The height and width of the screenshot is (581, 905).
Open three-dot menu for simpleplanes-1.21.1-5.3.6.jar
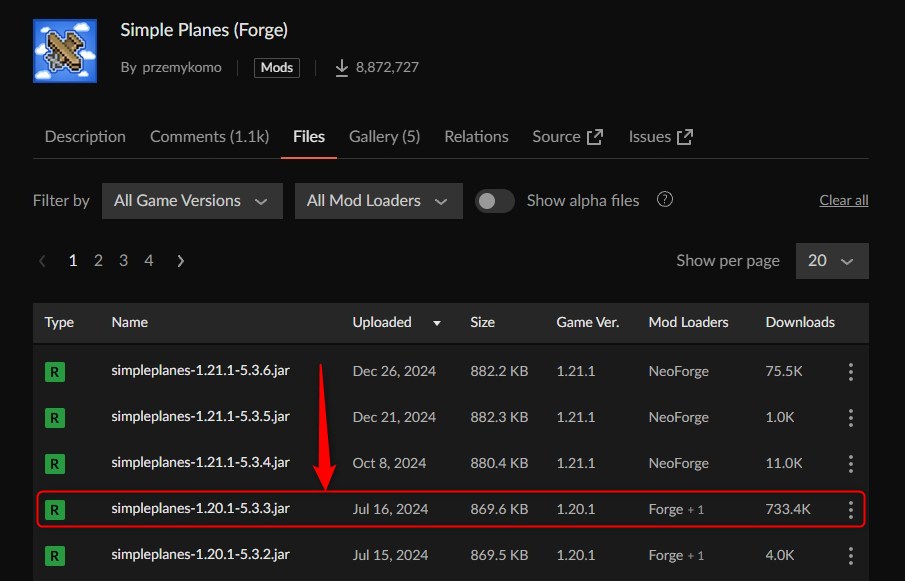point(850,372)
